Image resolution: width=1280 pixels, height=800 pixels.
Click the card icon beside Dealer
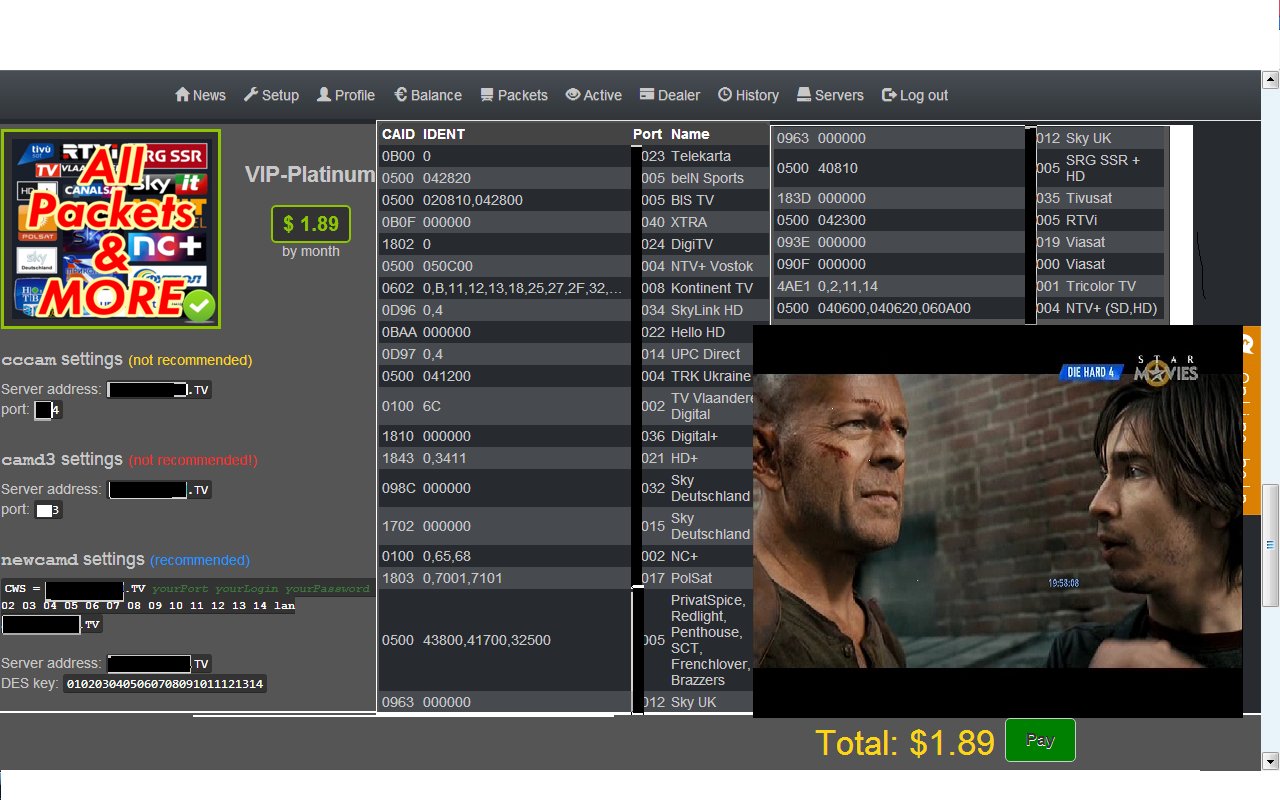(x=647, y=94)
